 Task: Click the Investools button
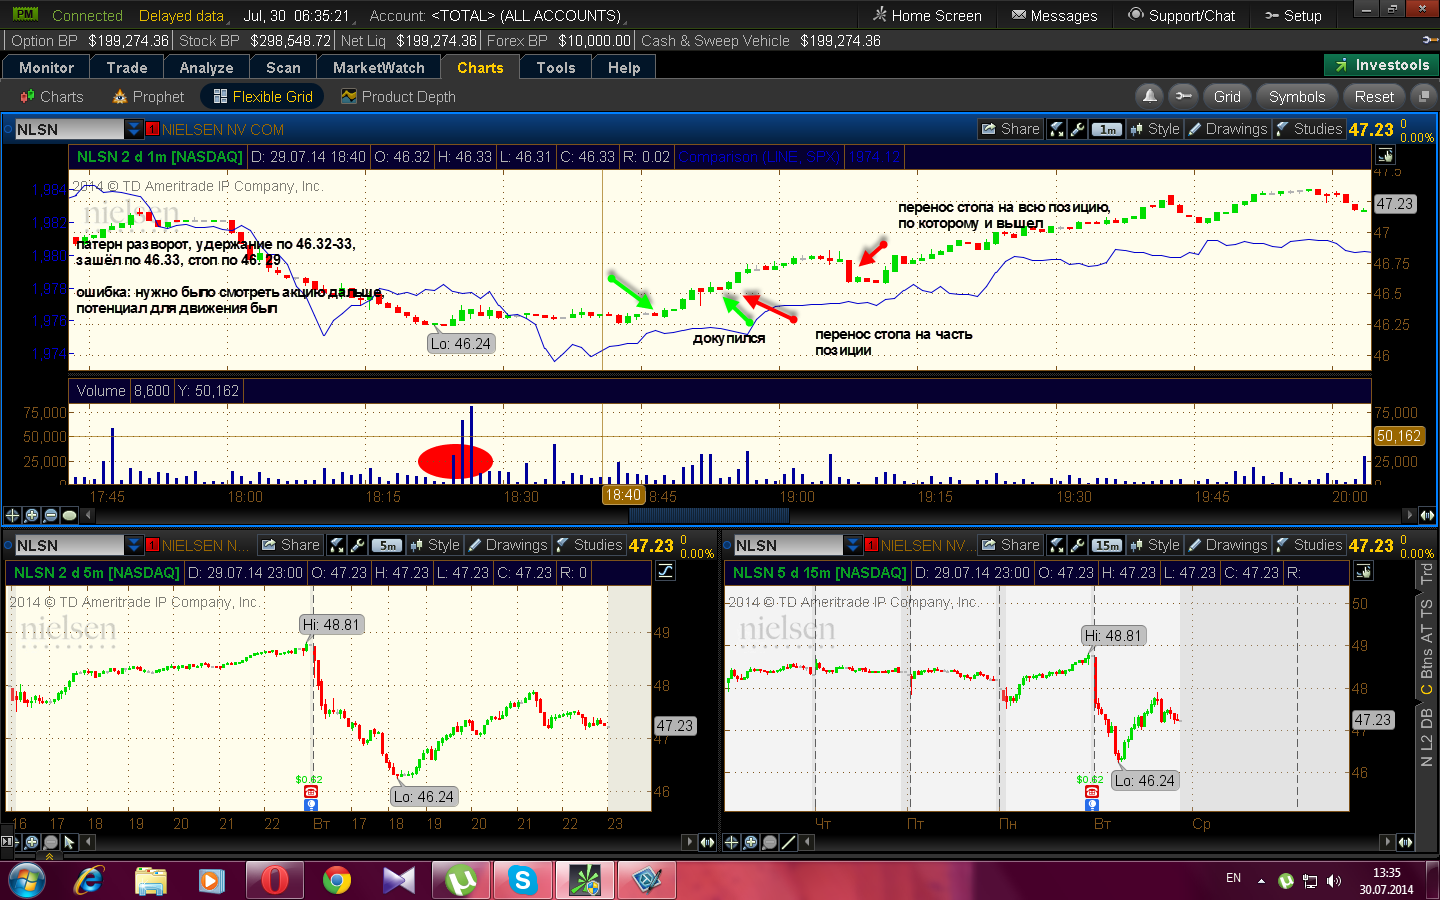coord(1381,65)
